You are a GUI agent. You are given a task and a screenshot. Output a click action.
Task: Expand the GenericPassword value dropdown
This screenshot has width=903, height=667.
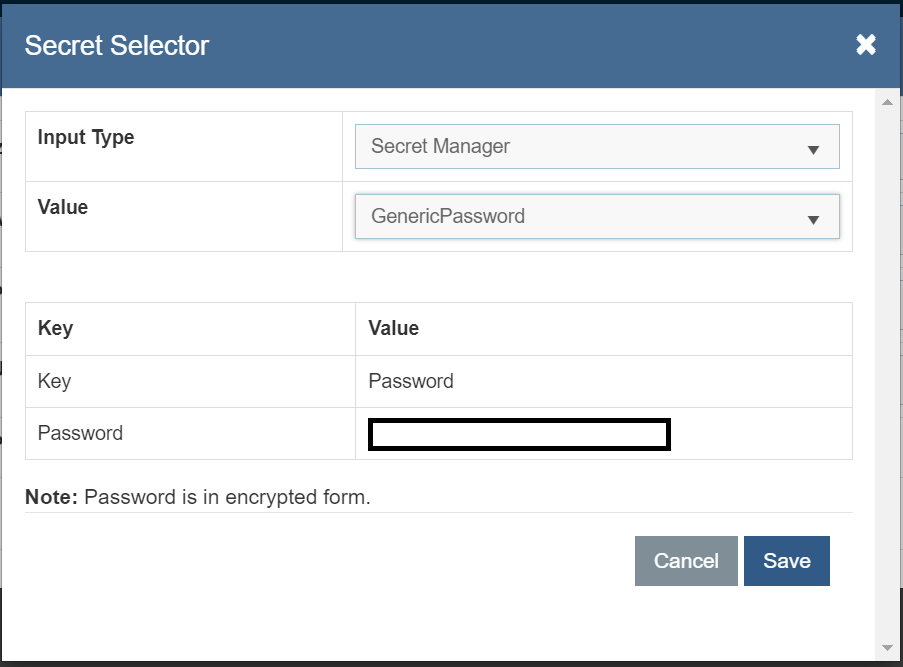596,216
